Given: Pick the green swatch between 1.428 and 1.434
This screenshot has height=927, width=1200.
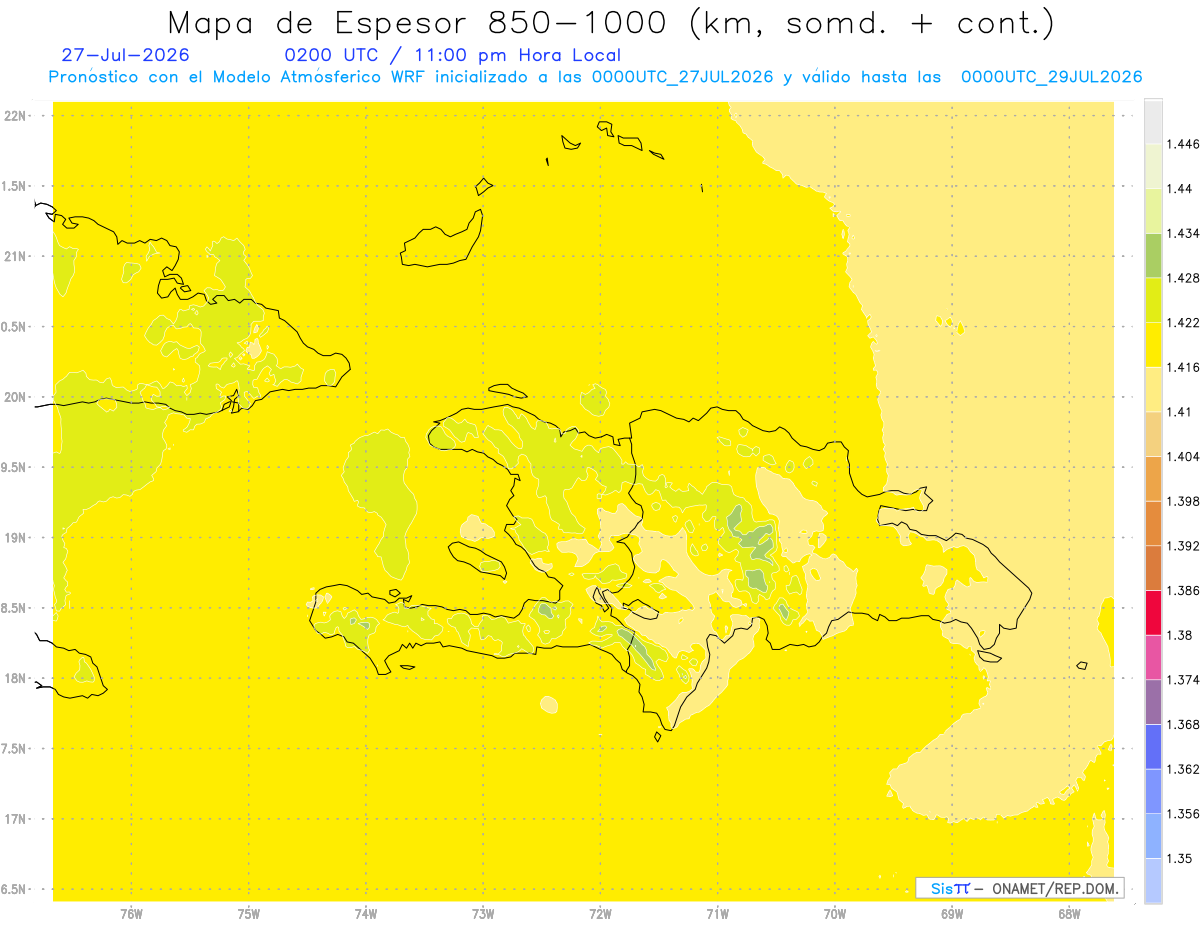Looking at the screenshot, I should point(1153,255).
